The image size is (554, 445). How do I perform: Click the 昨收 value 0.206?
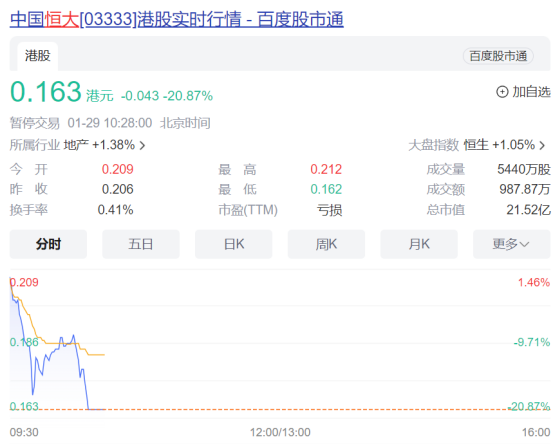coord(118,189)
